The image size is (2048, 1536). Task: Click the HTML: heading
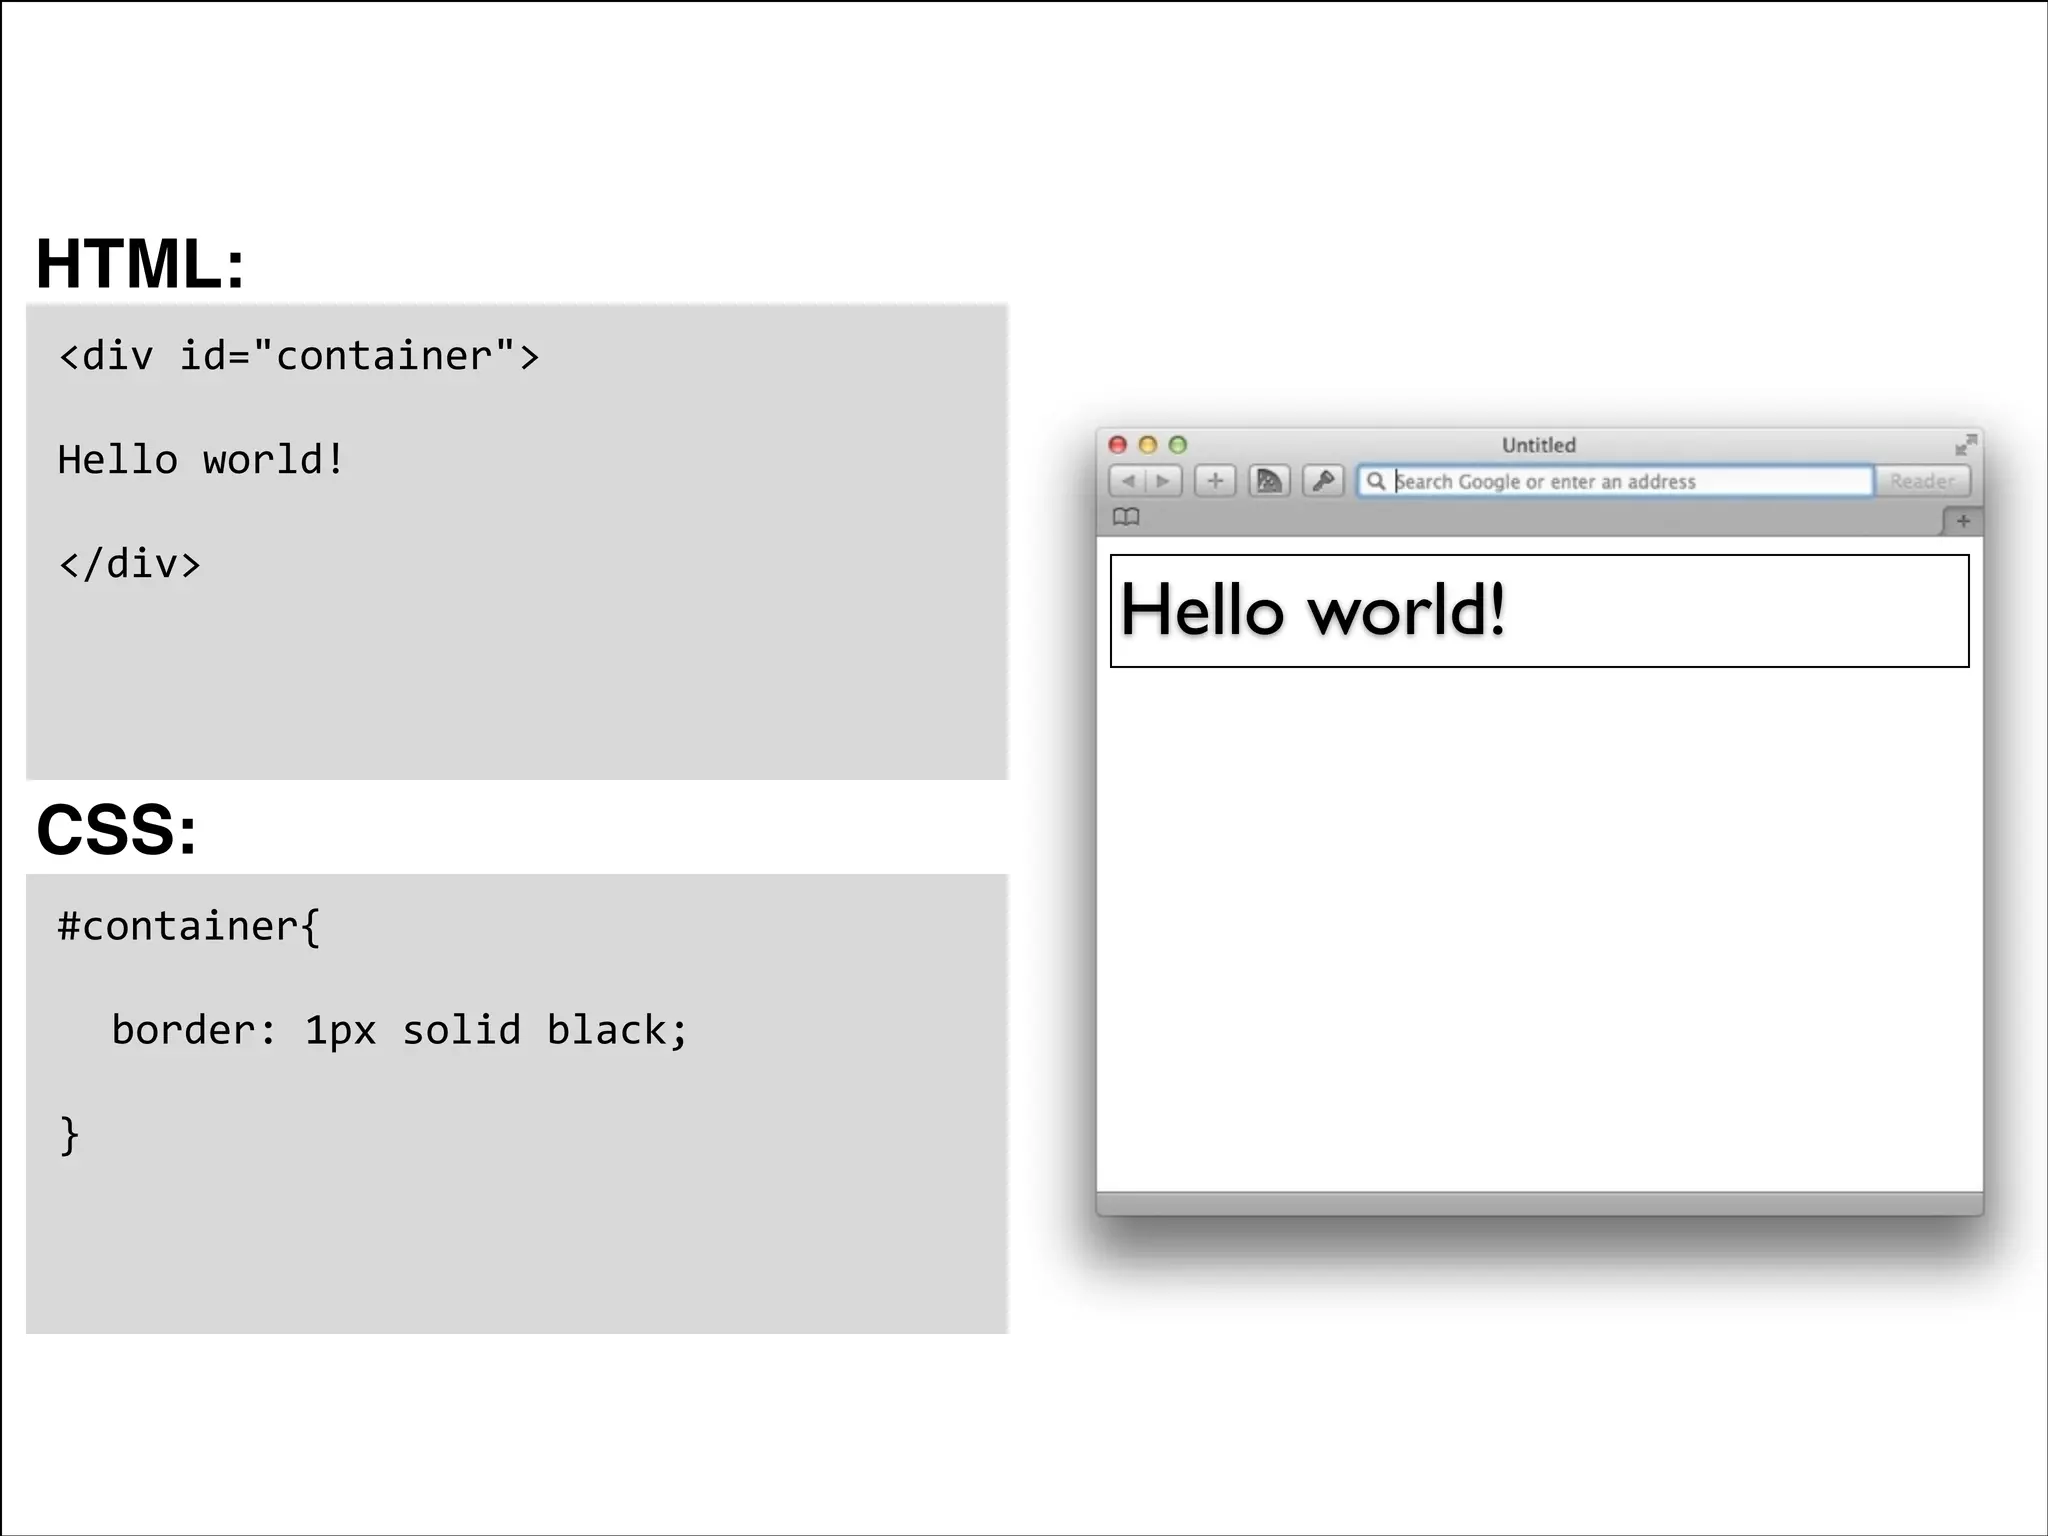coord(140,264)
